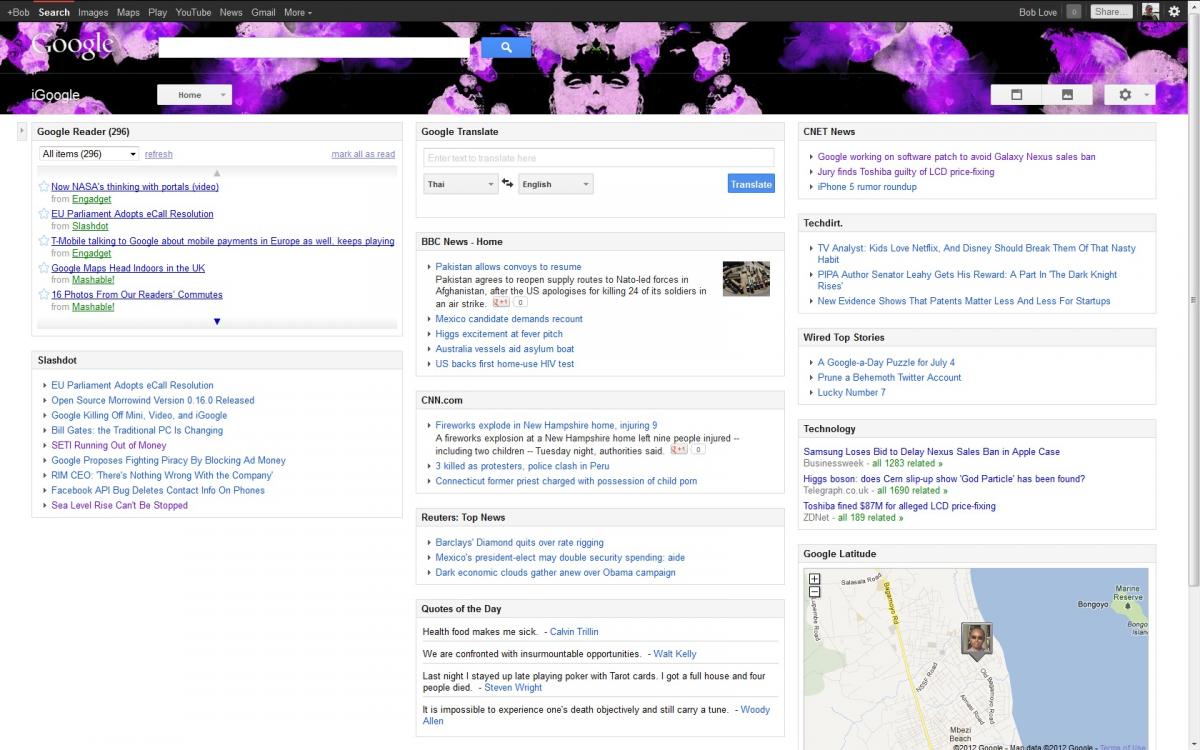Viewport: 1200px width, 750px height.
Task: Open 'SETI Running Out of Money' link
Action: 109,445
